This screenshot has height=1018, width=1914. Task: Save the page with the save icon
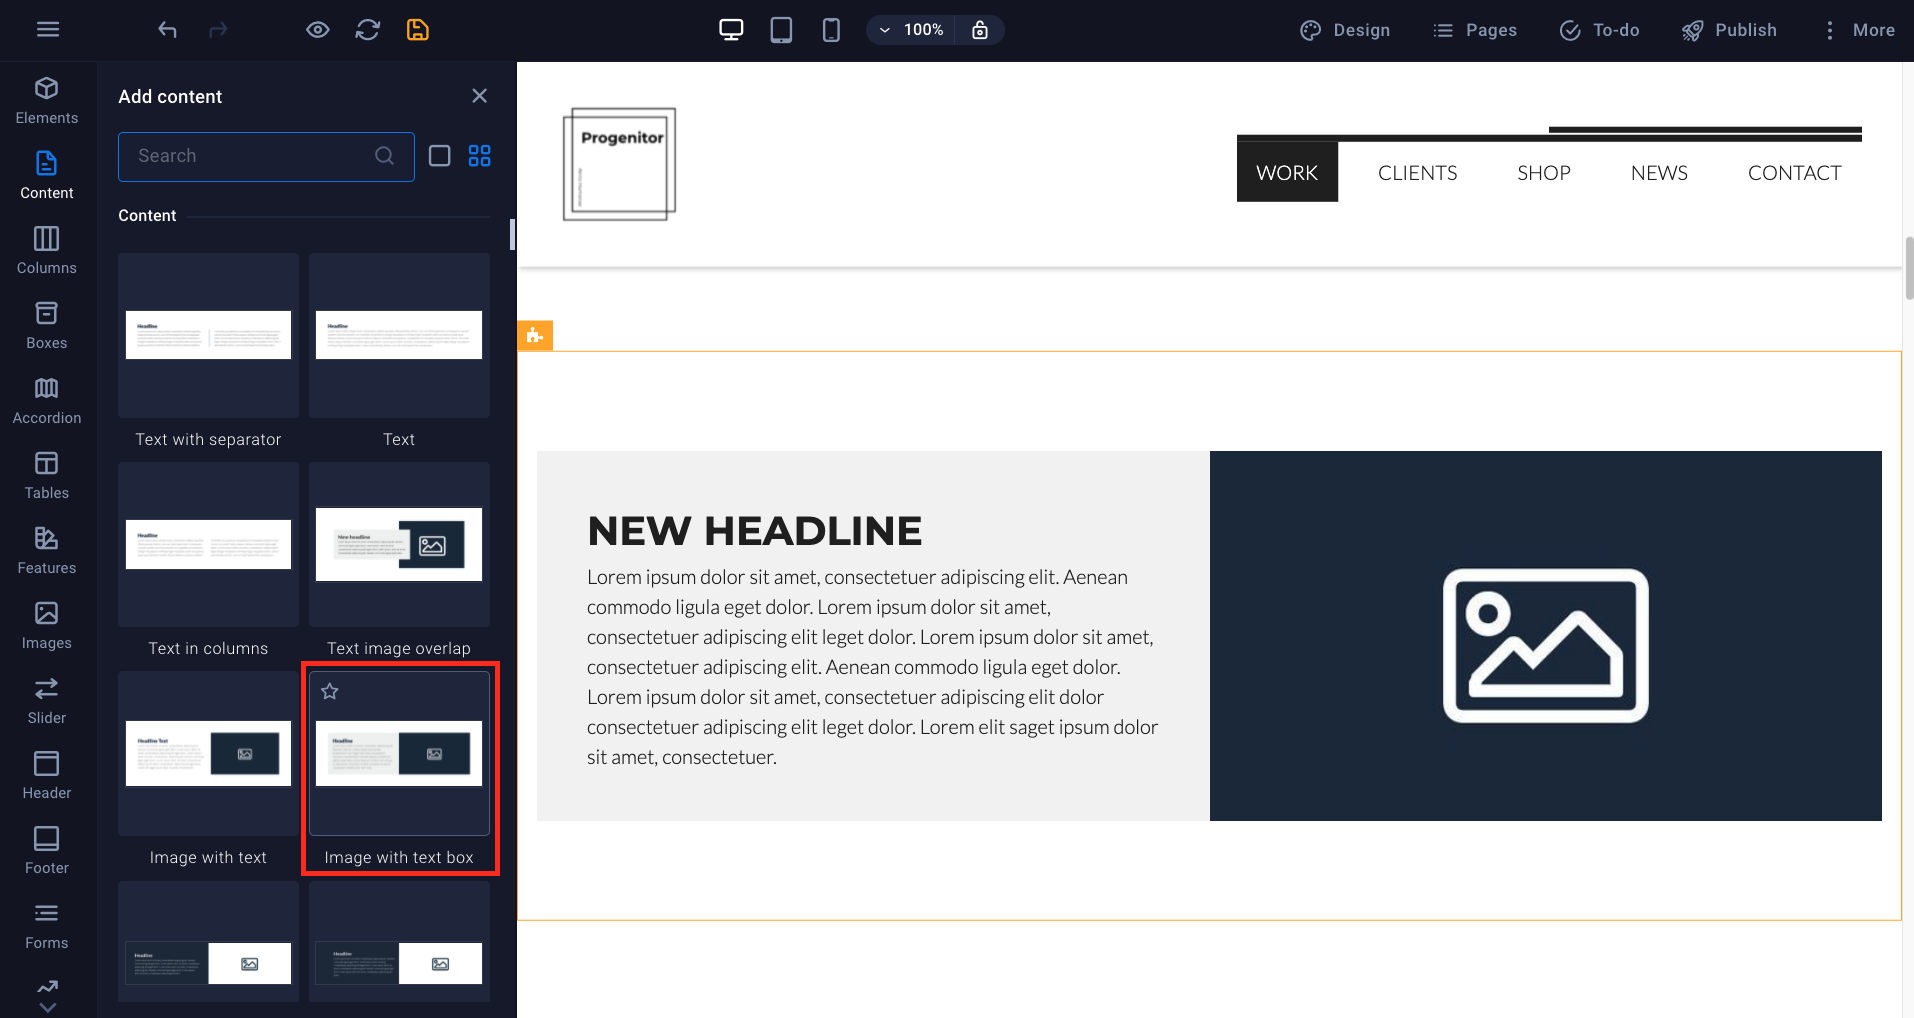click(x=417, y=30)
